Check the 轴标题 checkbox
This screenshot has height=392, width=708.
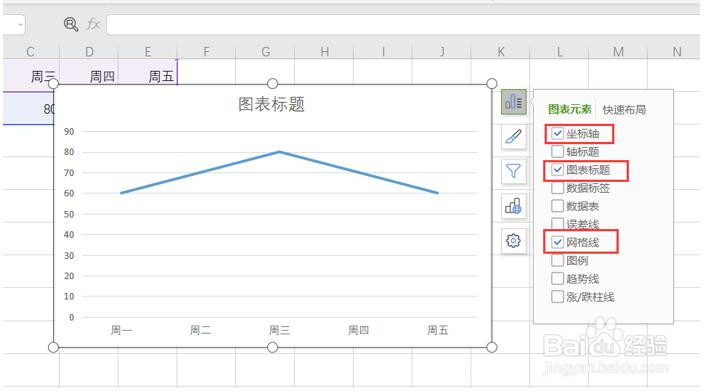tap(558, 152)
